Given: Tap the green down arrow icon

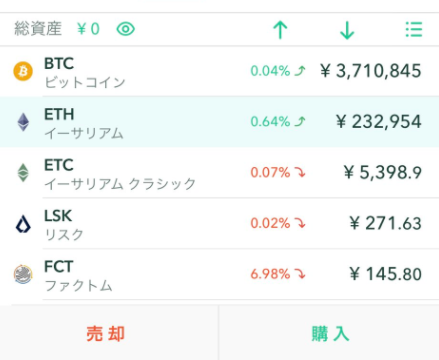Looking at the screenshot, I should [x=347, y=30].
